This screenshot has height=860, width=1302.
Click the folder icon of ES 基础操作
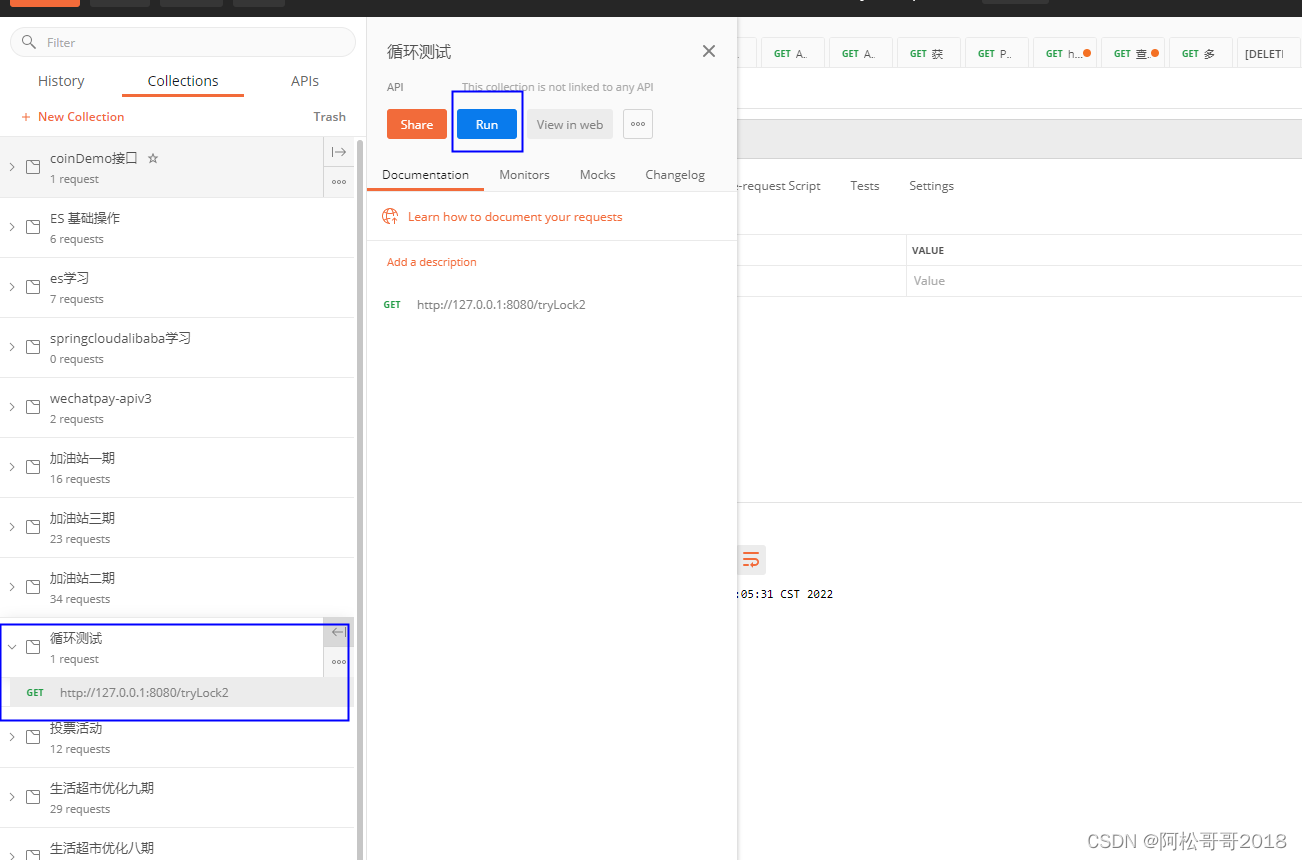click(x=33, y=227)
